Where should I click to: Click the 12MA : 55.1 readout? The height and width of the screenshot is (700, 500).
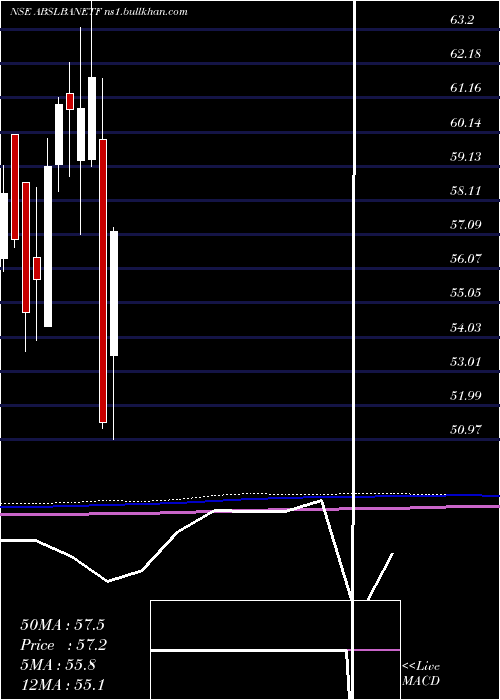point(62,685)
